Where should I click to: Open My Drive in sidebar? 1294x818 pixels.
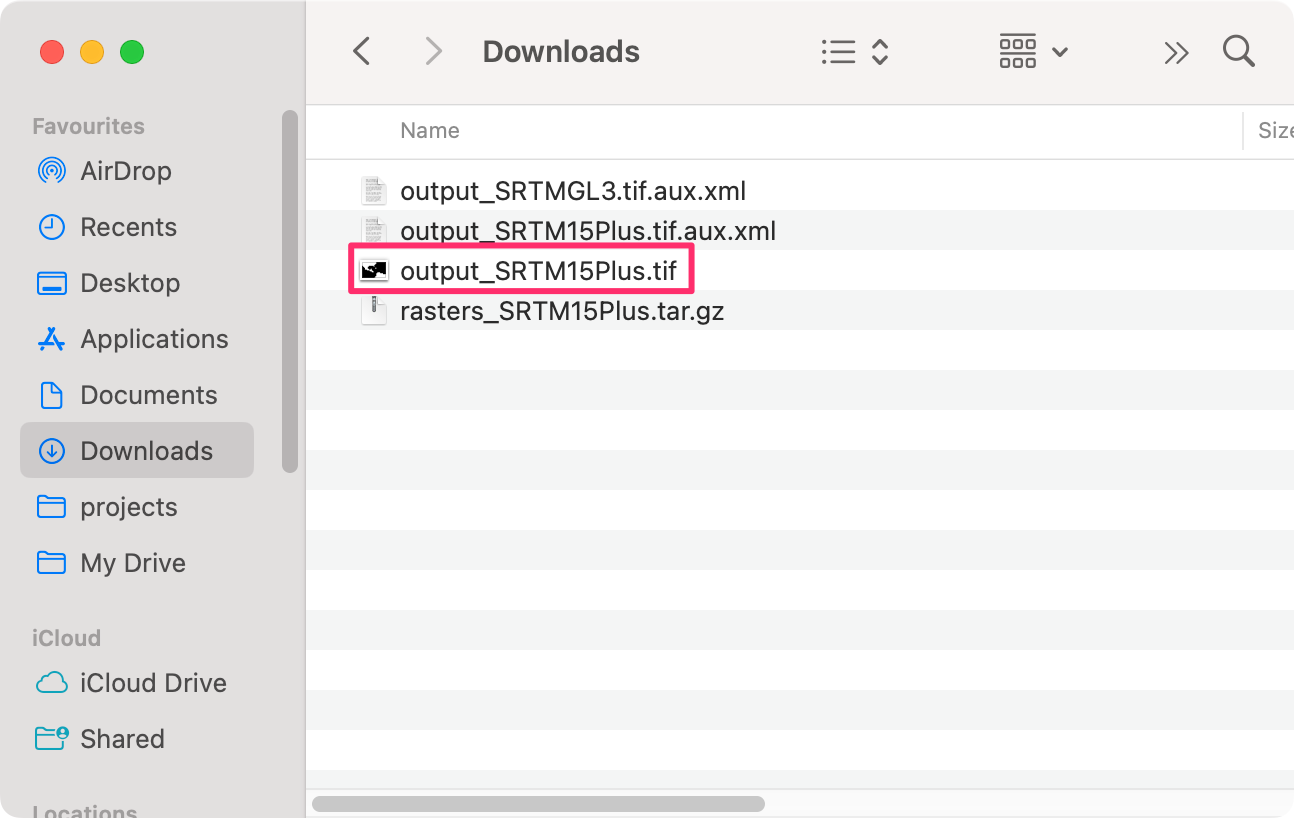coord(132,563)
